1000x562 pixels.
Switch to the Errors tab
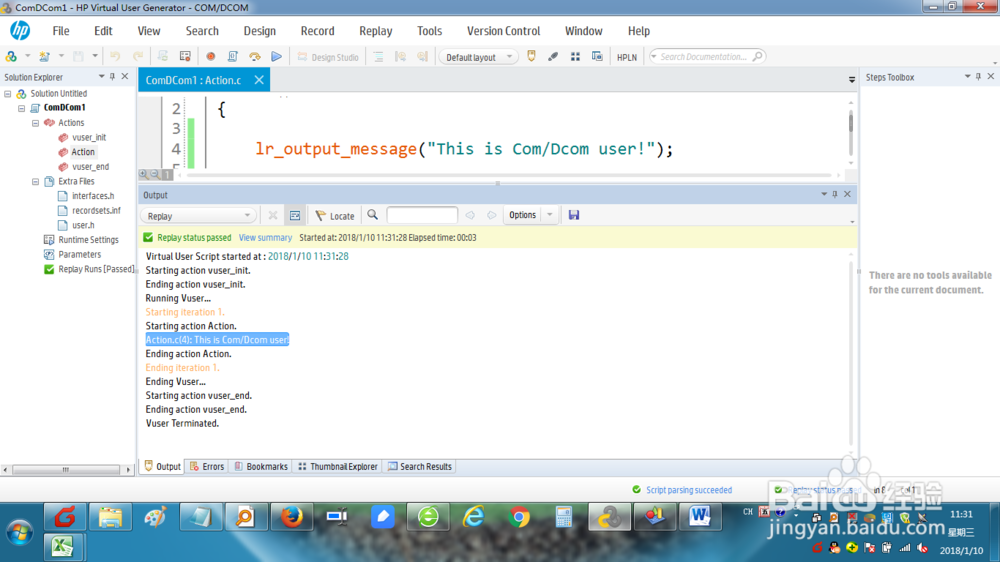pyautogui.click(x=207, y=467)
